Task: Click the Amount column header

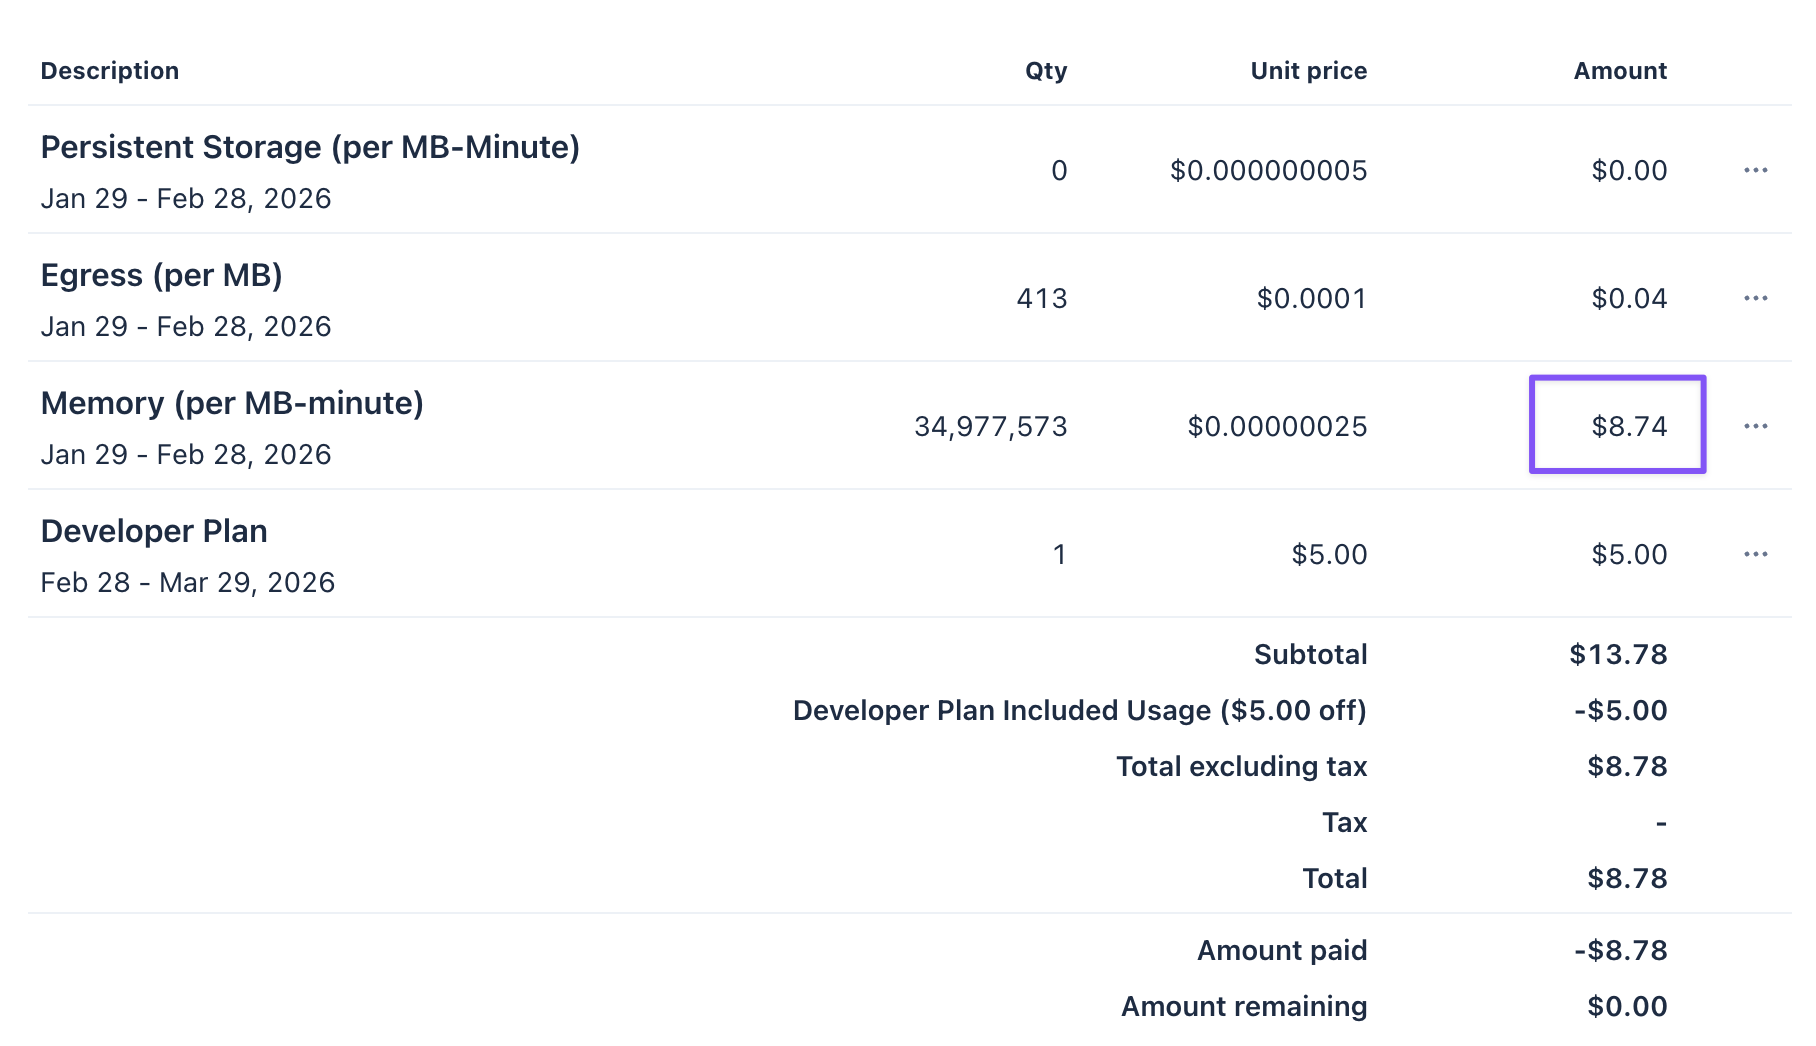Action: pyautogui.click(x=1619, y=71)
